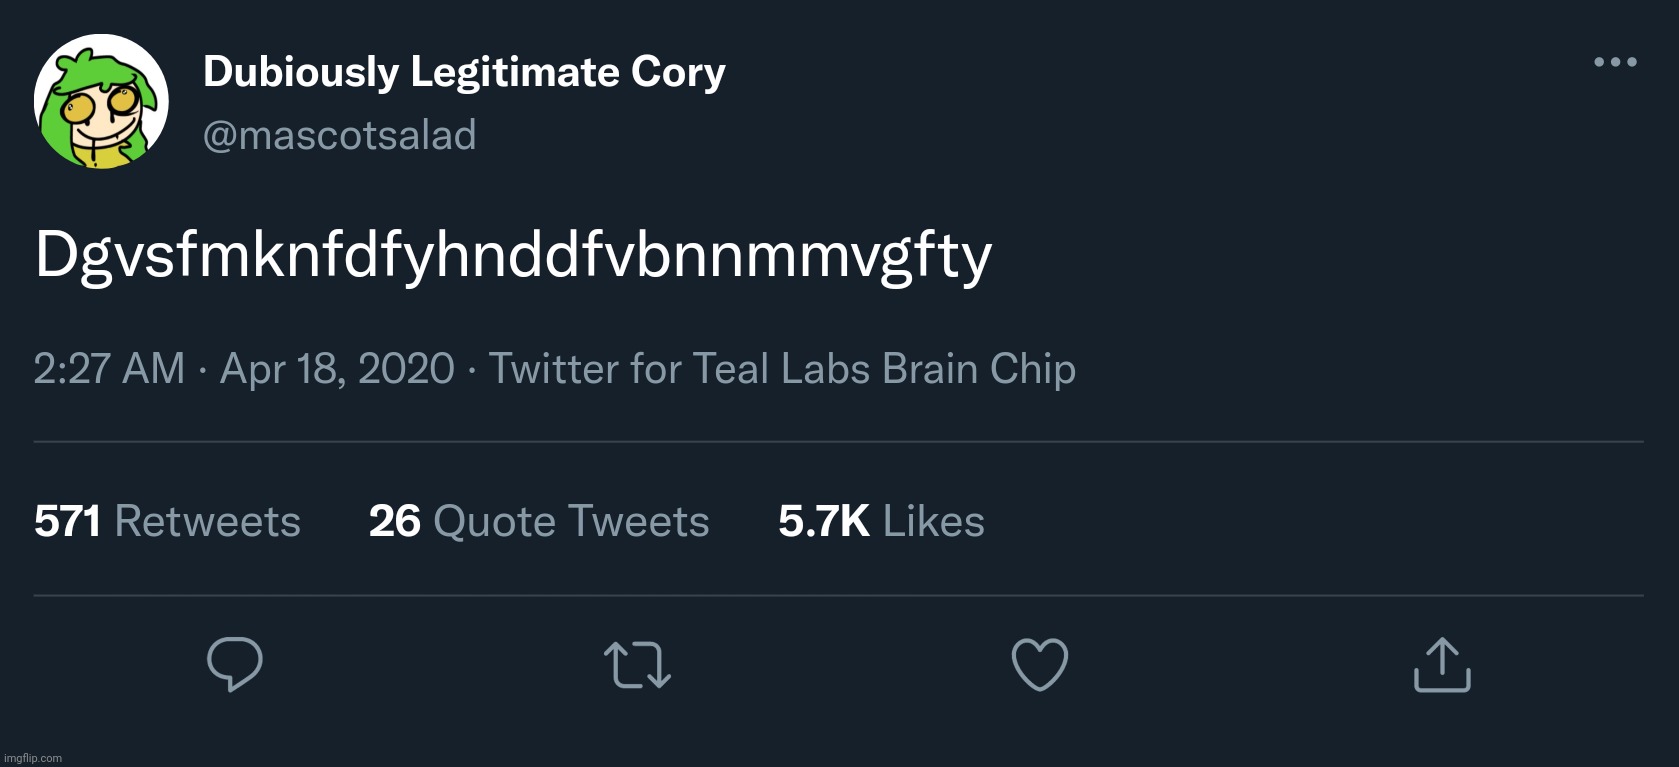Retweet this tweet using the arrows icon
This screenshot has height=767, width=1679.
click(637, 665)
